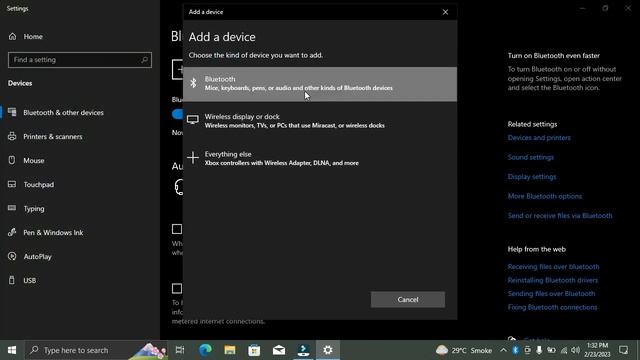Select Wireless display or dock option

point(320,121)
